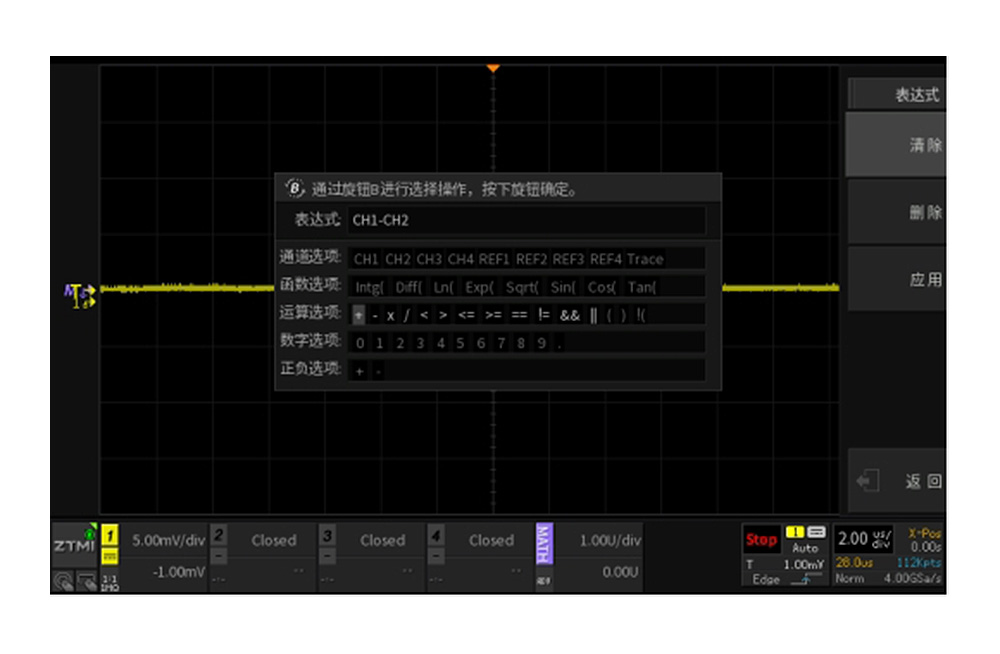The width and height of the screenshot is (1000, 654).
Task: Open the 2.00 us/div timebase setting
Action: [864, 539]
